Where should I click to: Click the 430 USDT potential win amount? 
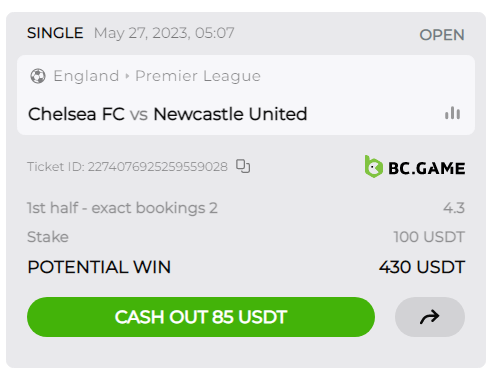pos(422,267)
